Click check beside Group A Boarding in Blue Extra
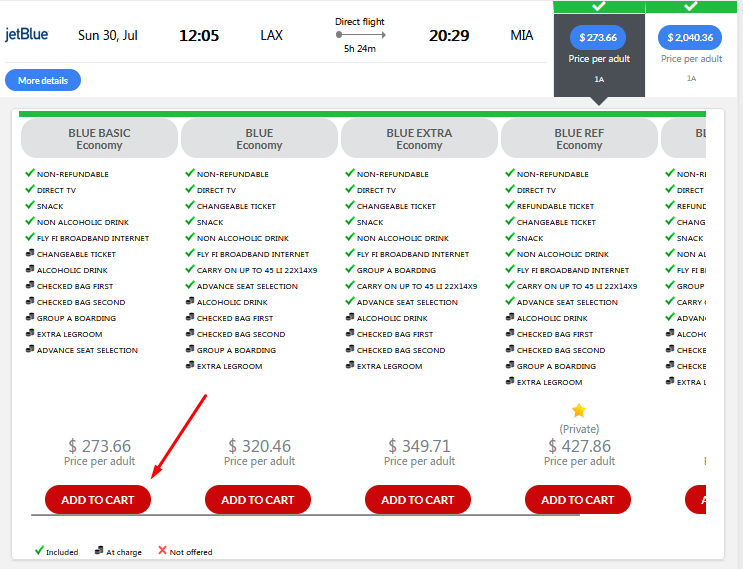 [x=350, y=269]
